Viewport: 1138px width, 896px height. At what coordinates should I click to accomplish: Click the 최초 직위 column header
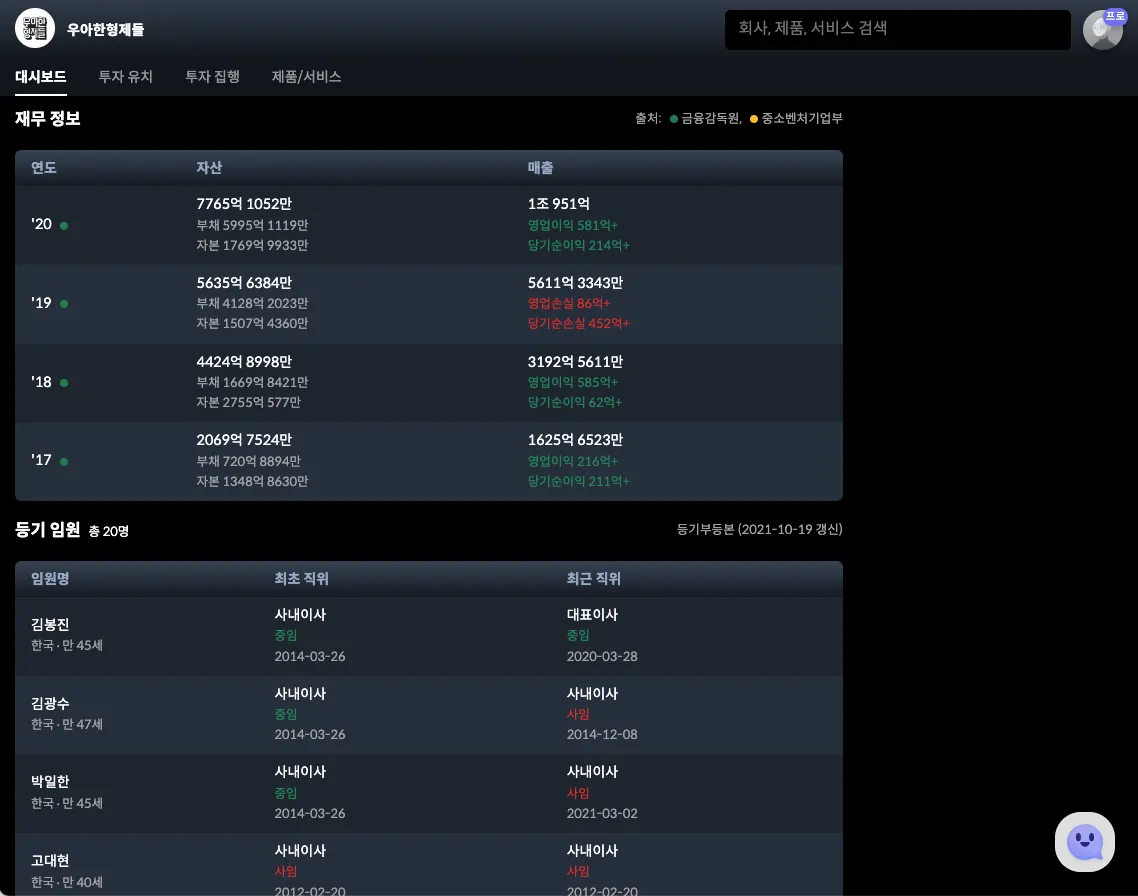tap(301, 578)
